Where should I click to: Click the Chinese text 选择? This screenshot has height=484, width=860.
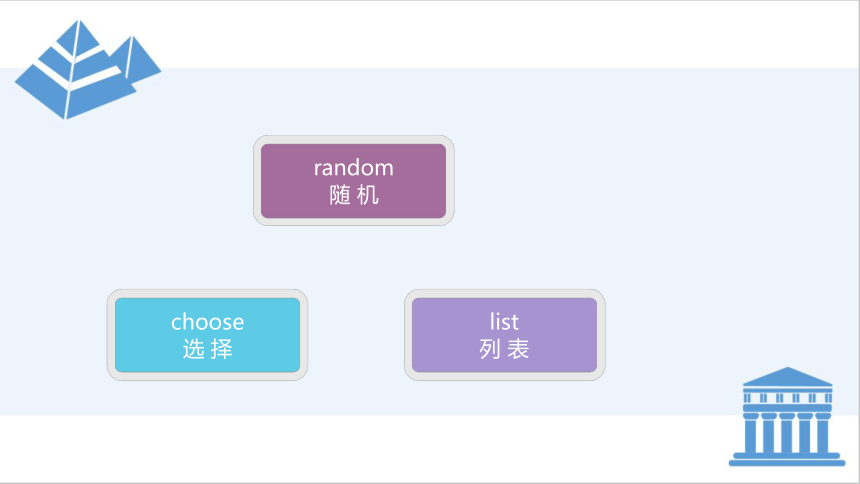(207, 349)
